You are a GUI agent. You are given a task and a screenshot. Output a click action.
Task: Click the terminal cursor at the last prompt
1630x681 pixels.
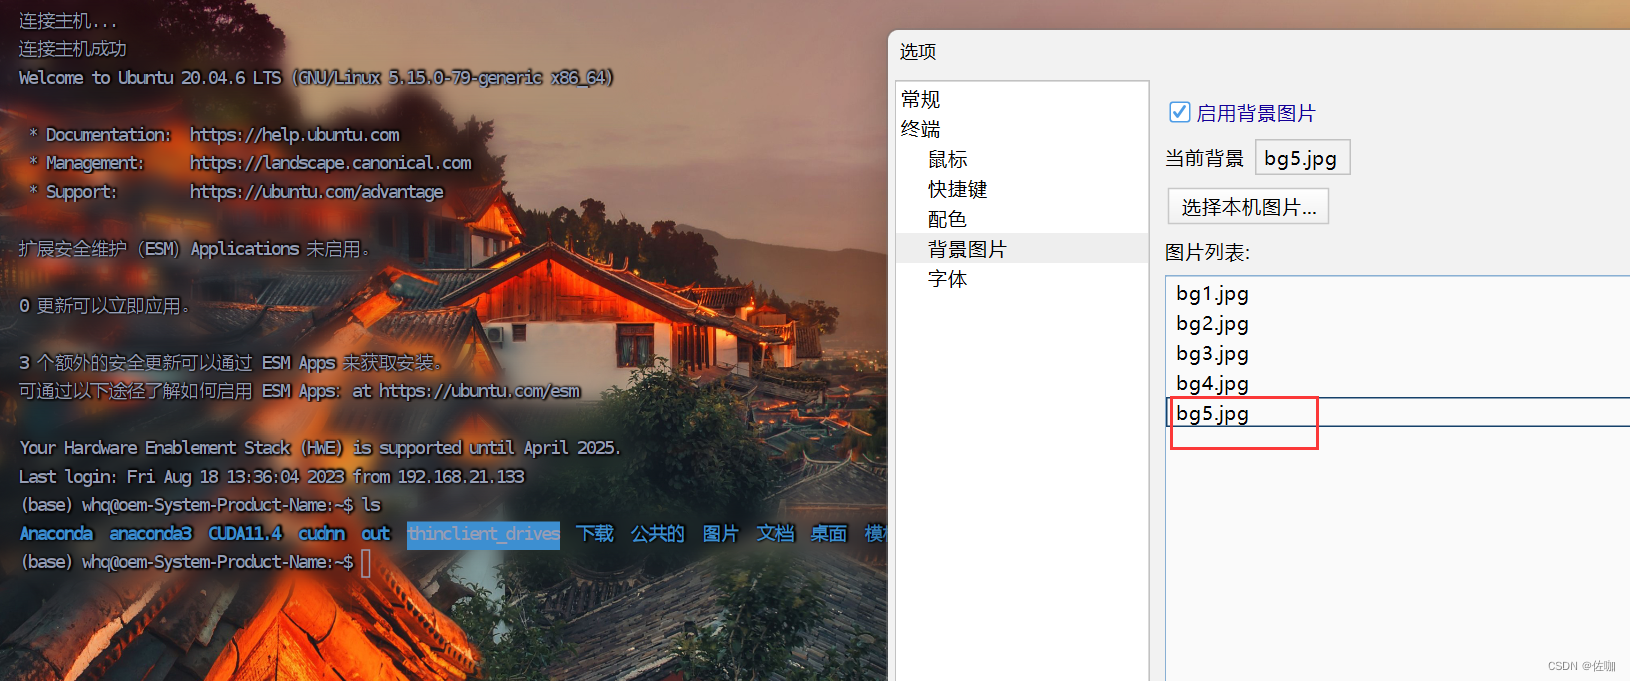pyautogui.click(x=366, y=563)
